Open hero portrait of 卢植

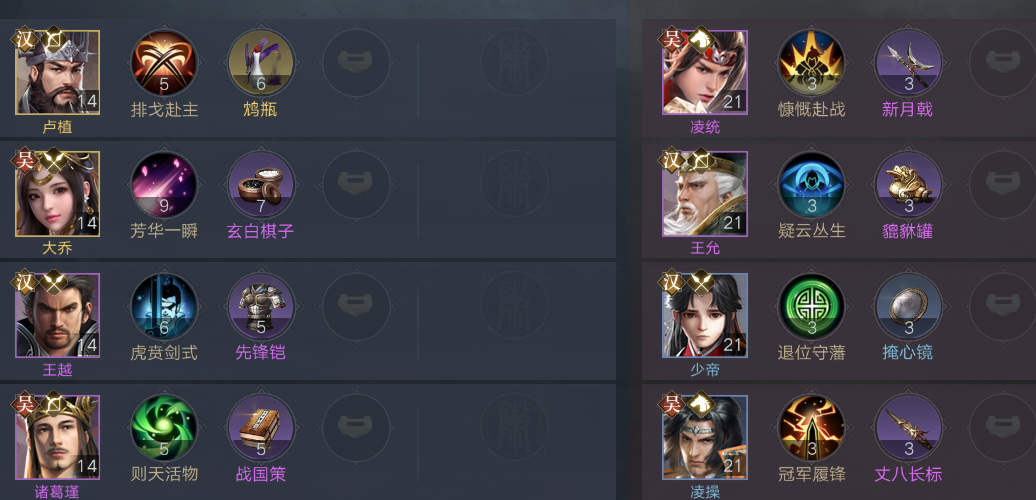tap(57, 72)
